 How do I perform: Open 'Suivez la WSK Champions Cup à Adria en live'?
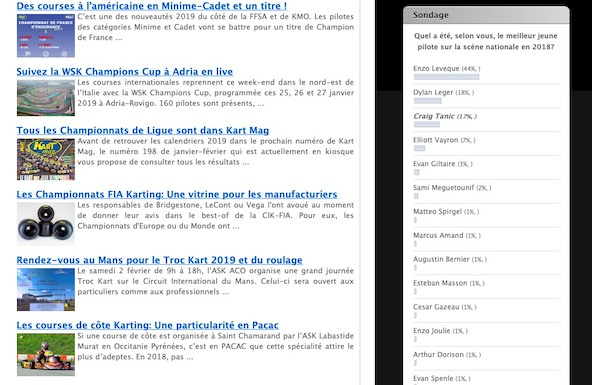click(125, 72)
